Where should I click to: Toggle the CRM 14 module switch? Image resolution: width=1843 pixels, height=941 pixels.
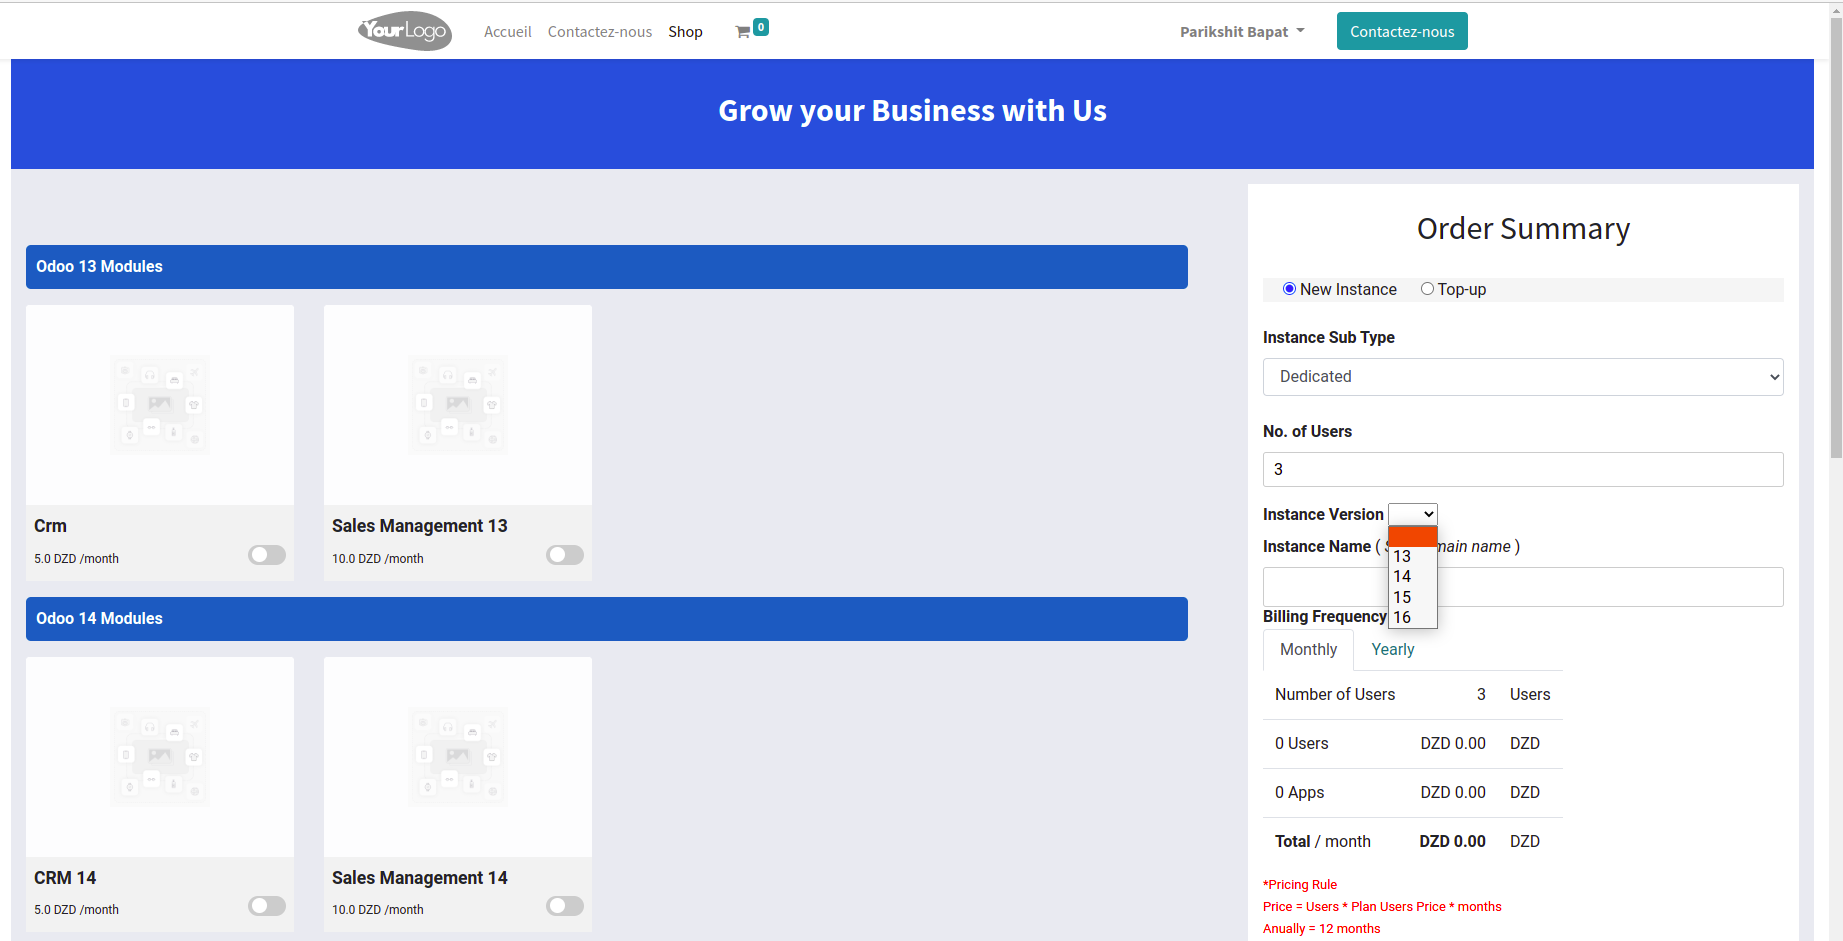coord(267,906)
